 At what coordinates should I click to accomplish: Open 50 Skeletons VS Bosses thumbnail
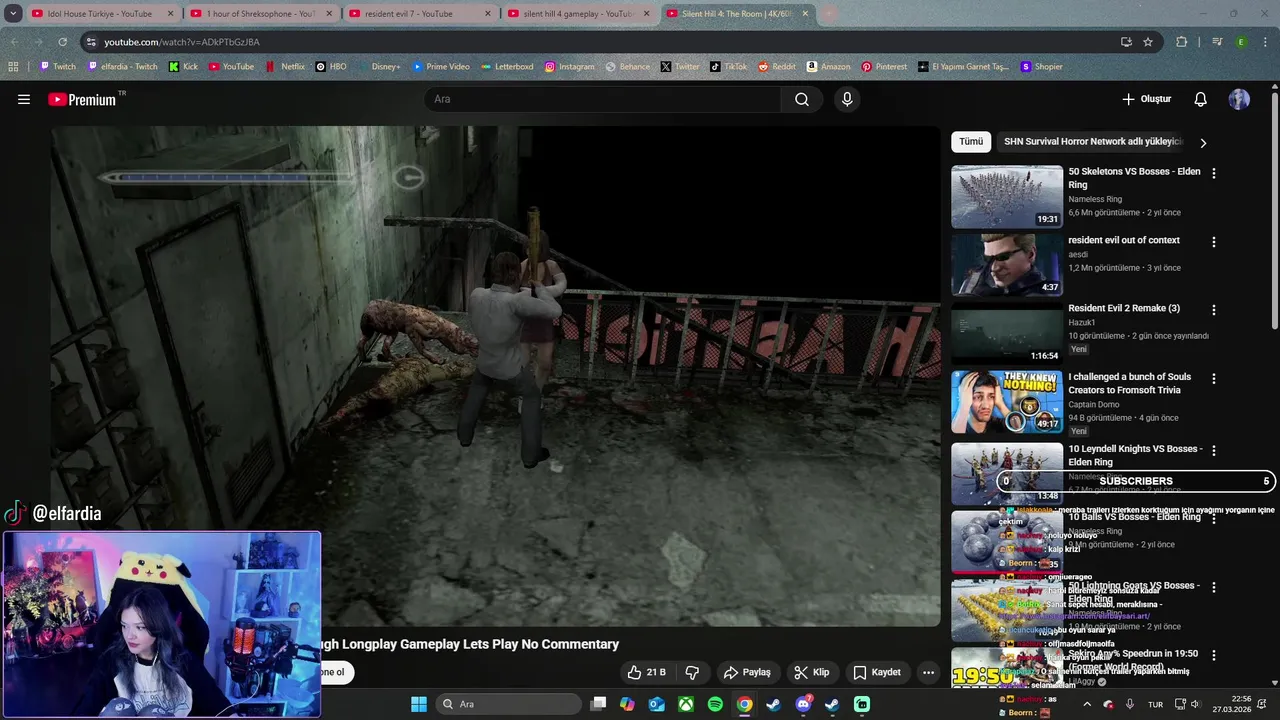[x=1007, y=197]
